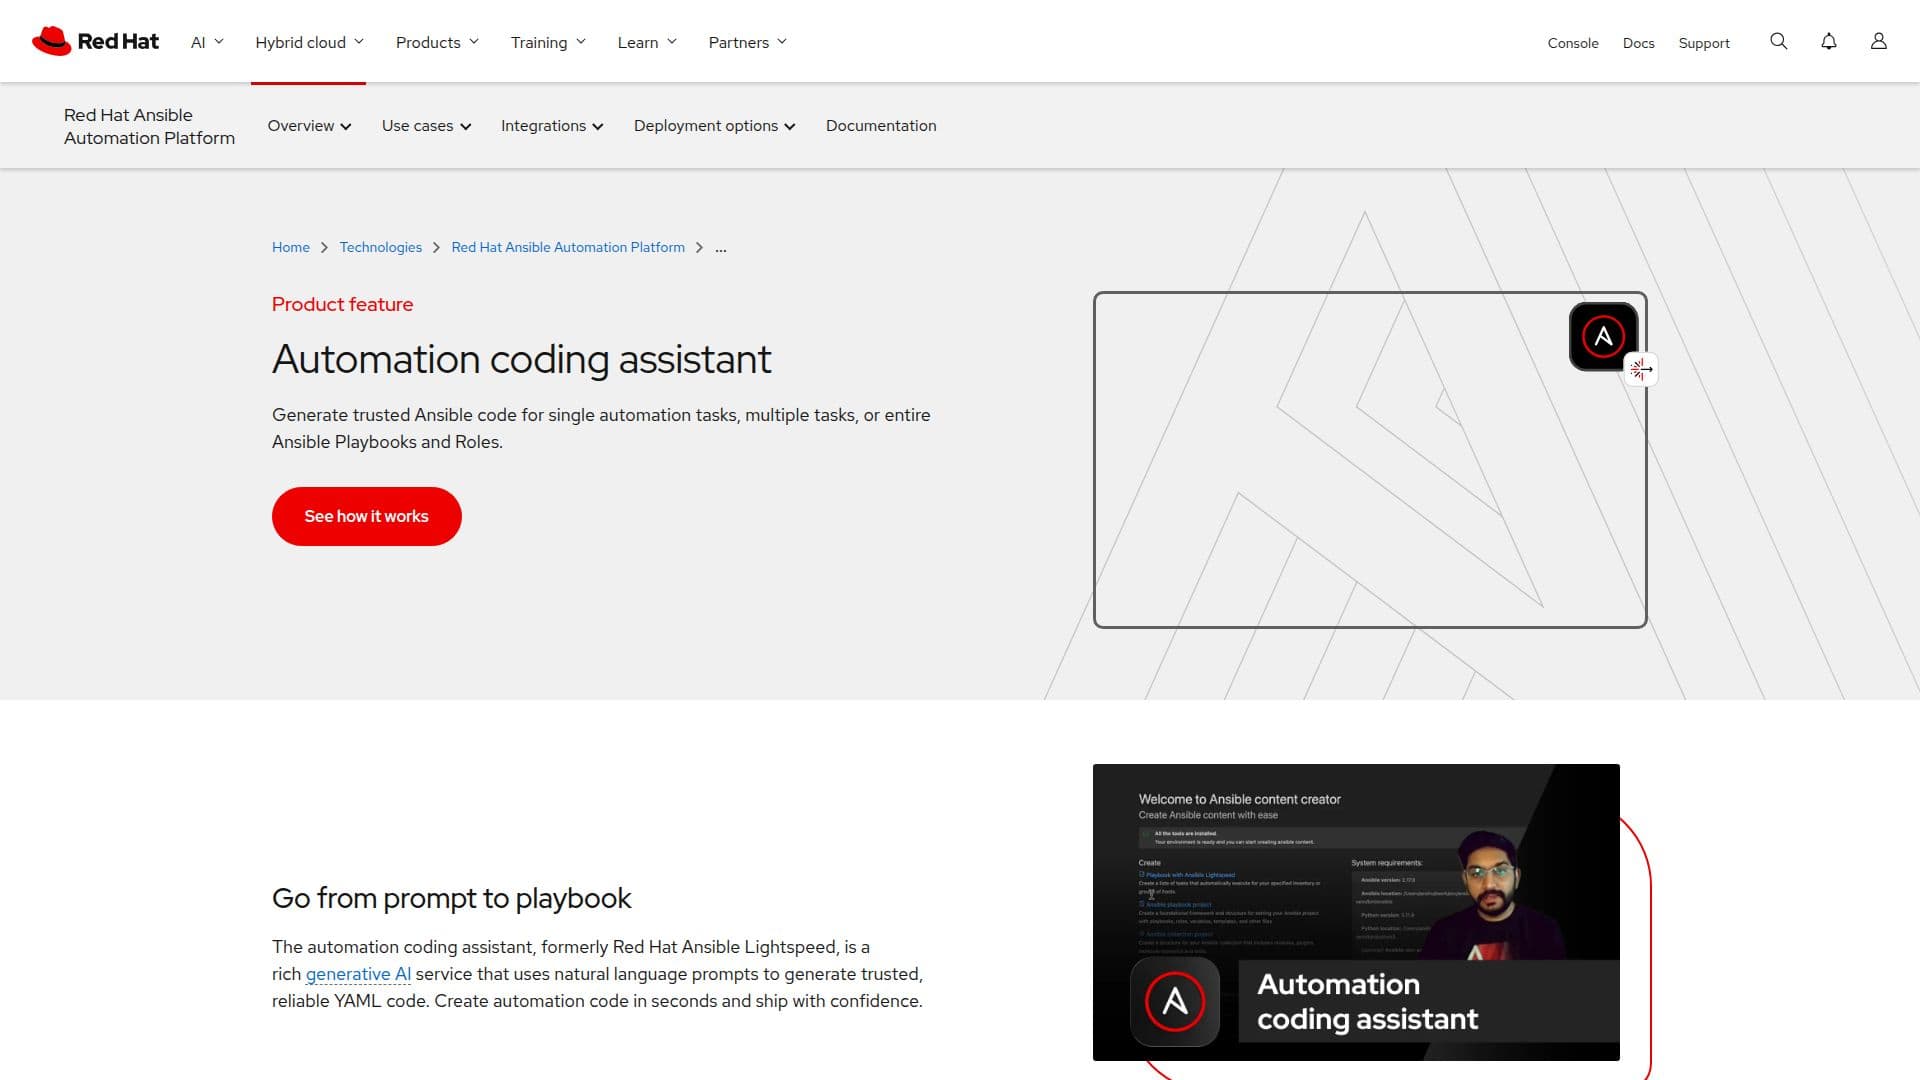Click the See how it works button
The width and height of the screenshot is (1920, 1080).
pyautogui.click(x=366, y=516)
